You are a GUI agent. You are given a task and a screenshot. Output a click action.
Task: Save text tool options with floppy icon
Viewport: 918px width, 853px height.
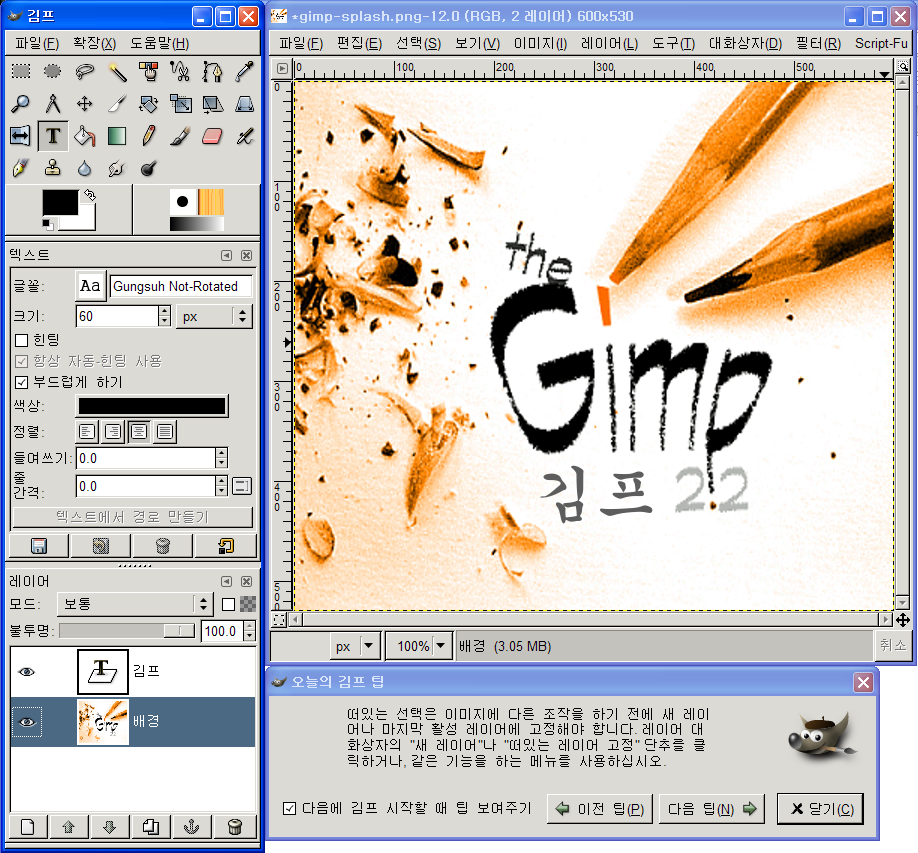coord(39,546)
